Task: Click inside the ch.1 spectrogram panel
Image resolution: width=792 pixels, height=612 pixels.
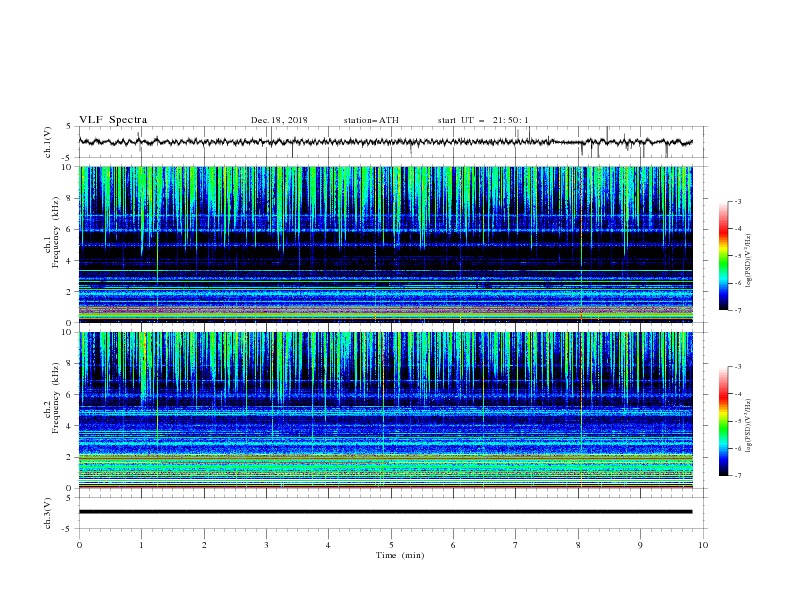Action: [x=385, y=244]
